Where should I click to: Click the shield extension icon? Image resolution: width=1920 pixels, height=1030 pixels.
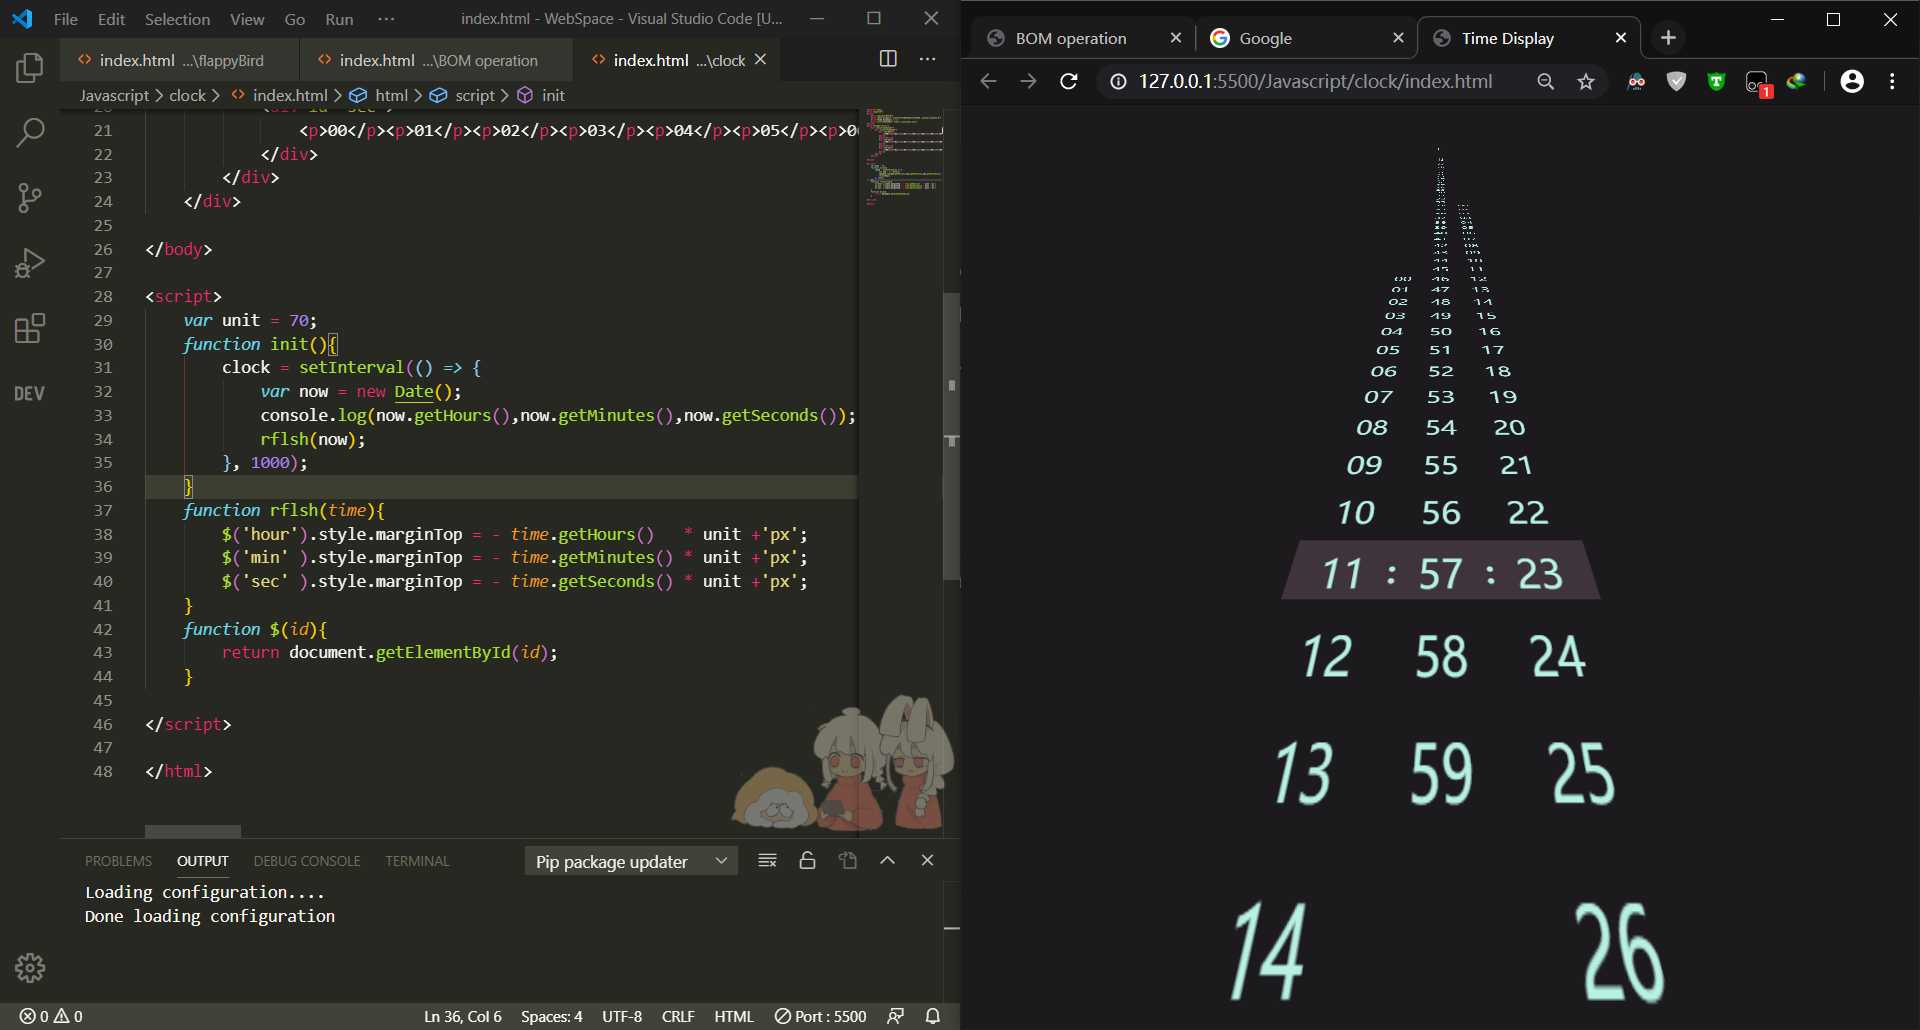(1677, 82)
